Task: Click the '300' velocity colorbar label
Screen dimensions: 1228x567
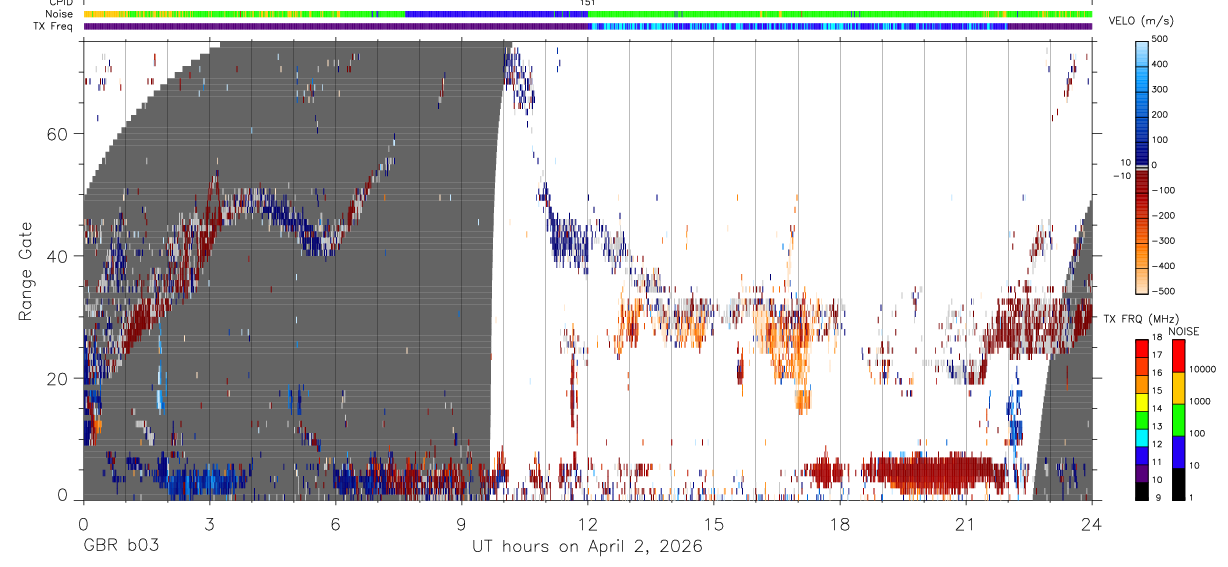Action: coord(1160,90)
